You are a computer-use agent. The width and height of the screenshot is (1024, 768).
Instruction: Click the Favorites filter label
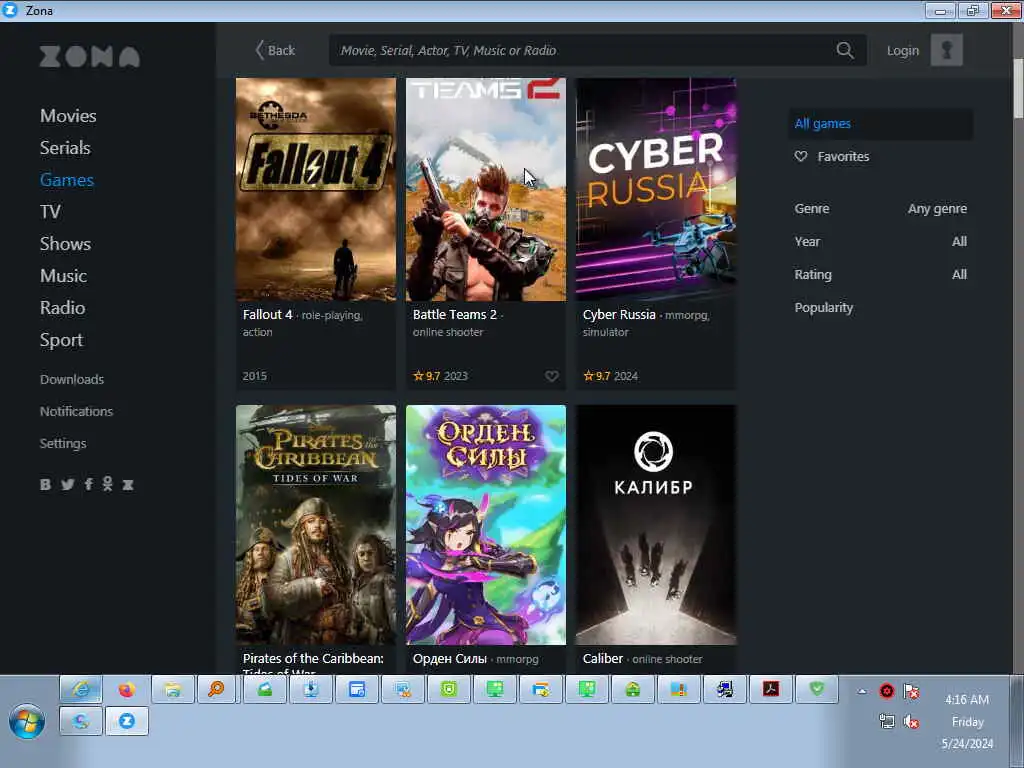point(844,157)
